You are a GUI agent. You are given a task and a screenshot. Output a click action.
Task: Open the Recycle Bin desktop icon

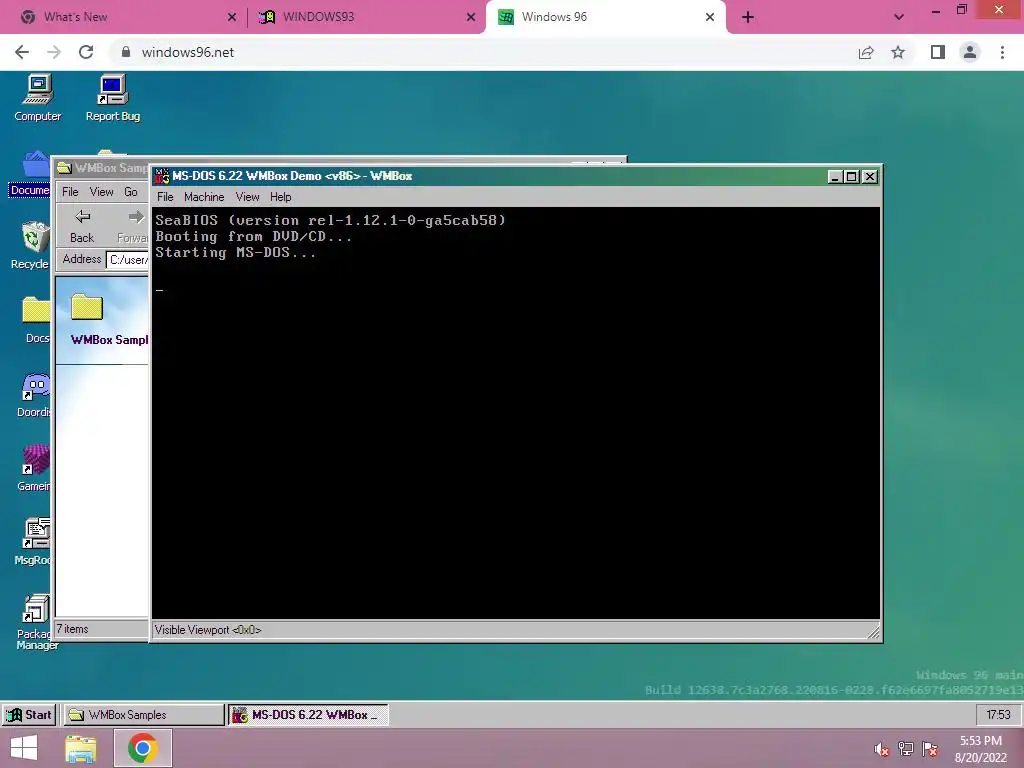pos(30,246)
